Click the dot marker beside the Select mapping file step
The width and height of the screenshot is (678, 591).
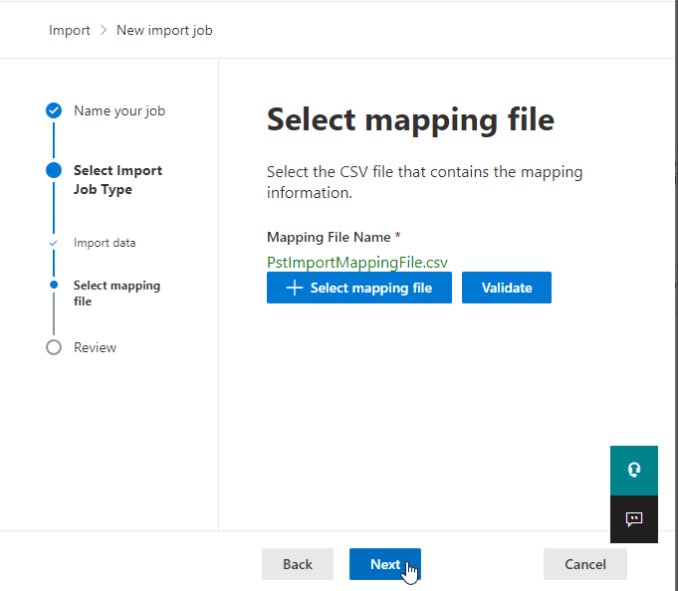pyautogui.click(x=54, y=285)
